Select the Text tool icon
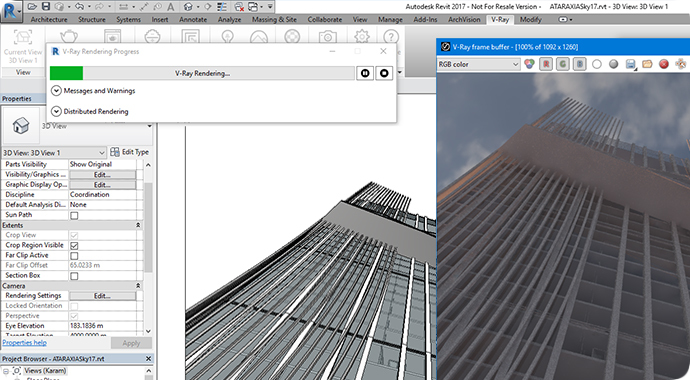690x380 pixels. point(170,7)
